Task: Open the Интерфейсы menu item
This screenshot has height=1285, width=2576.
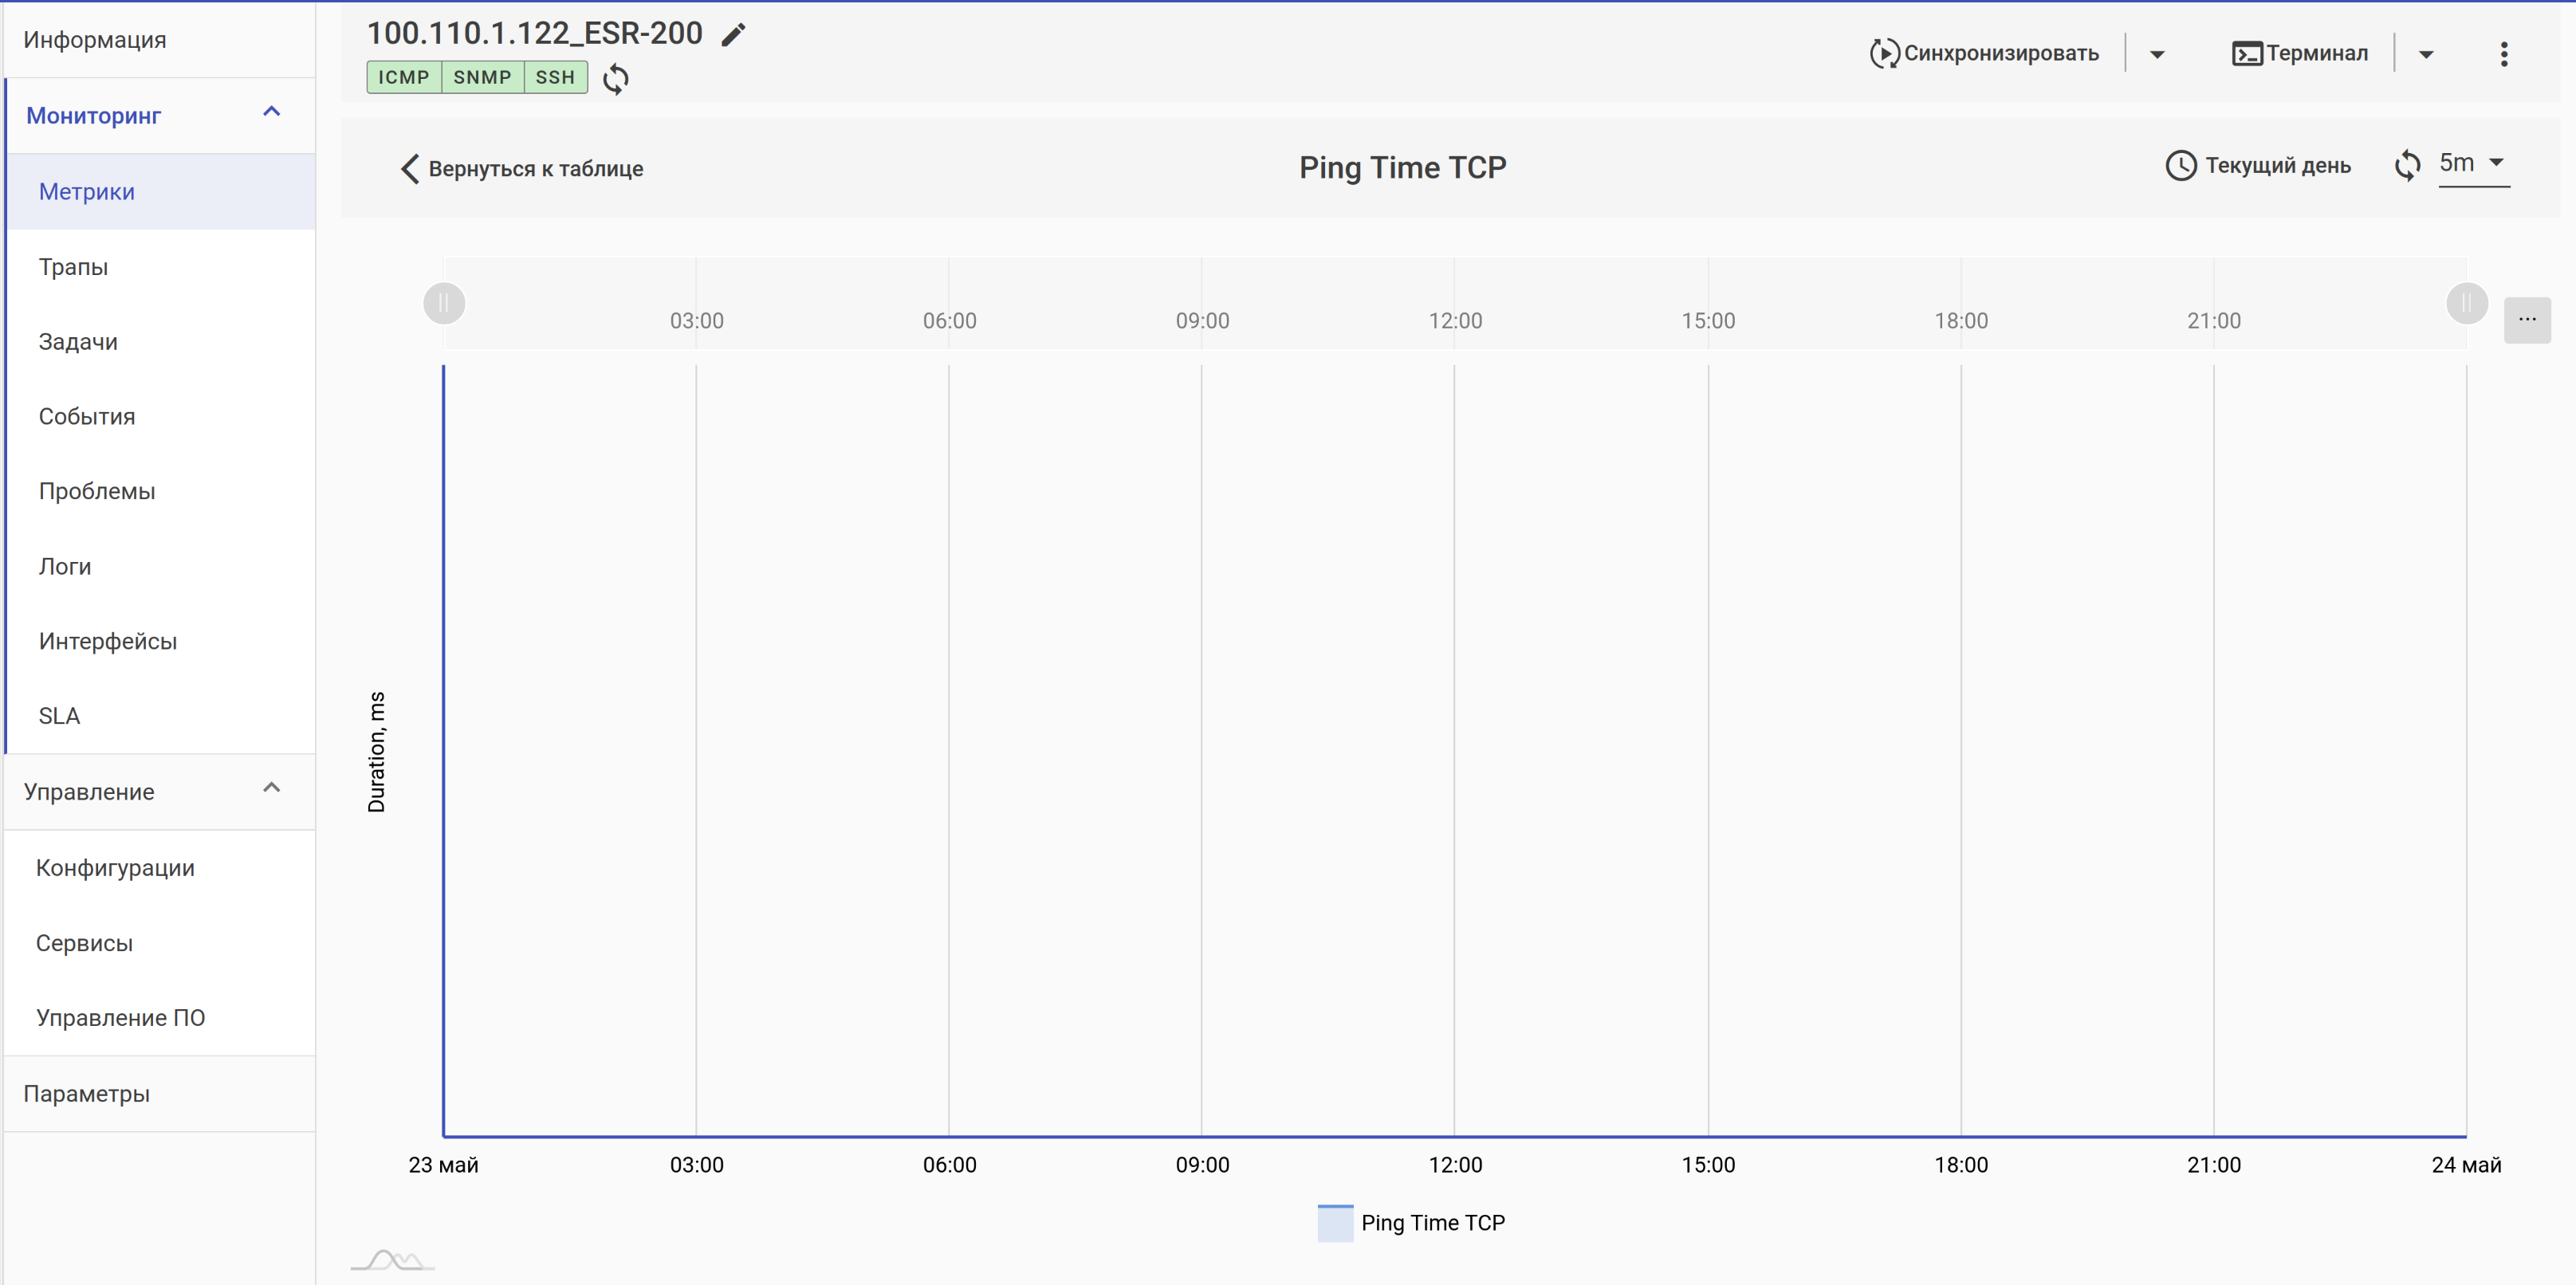Action: [108, 641]
